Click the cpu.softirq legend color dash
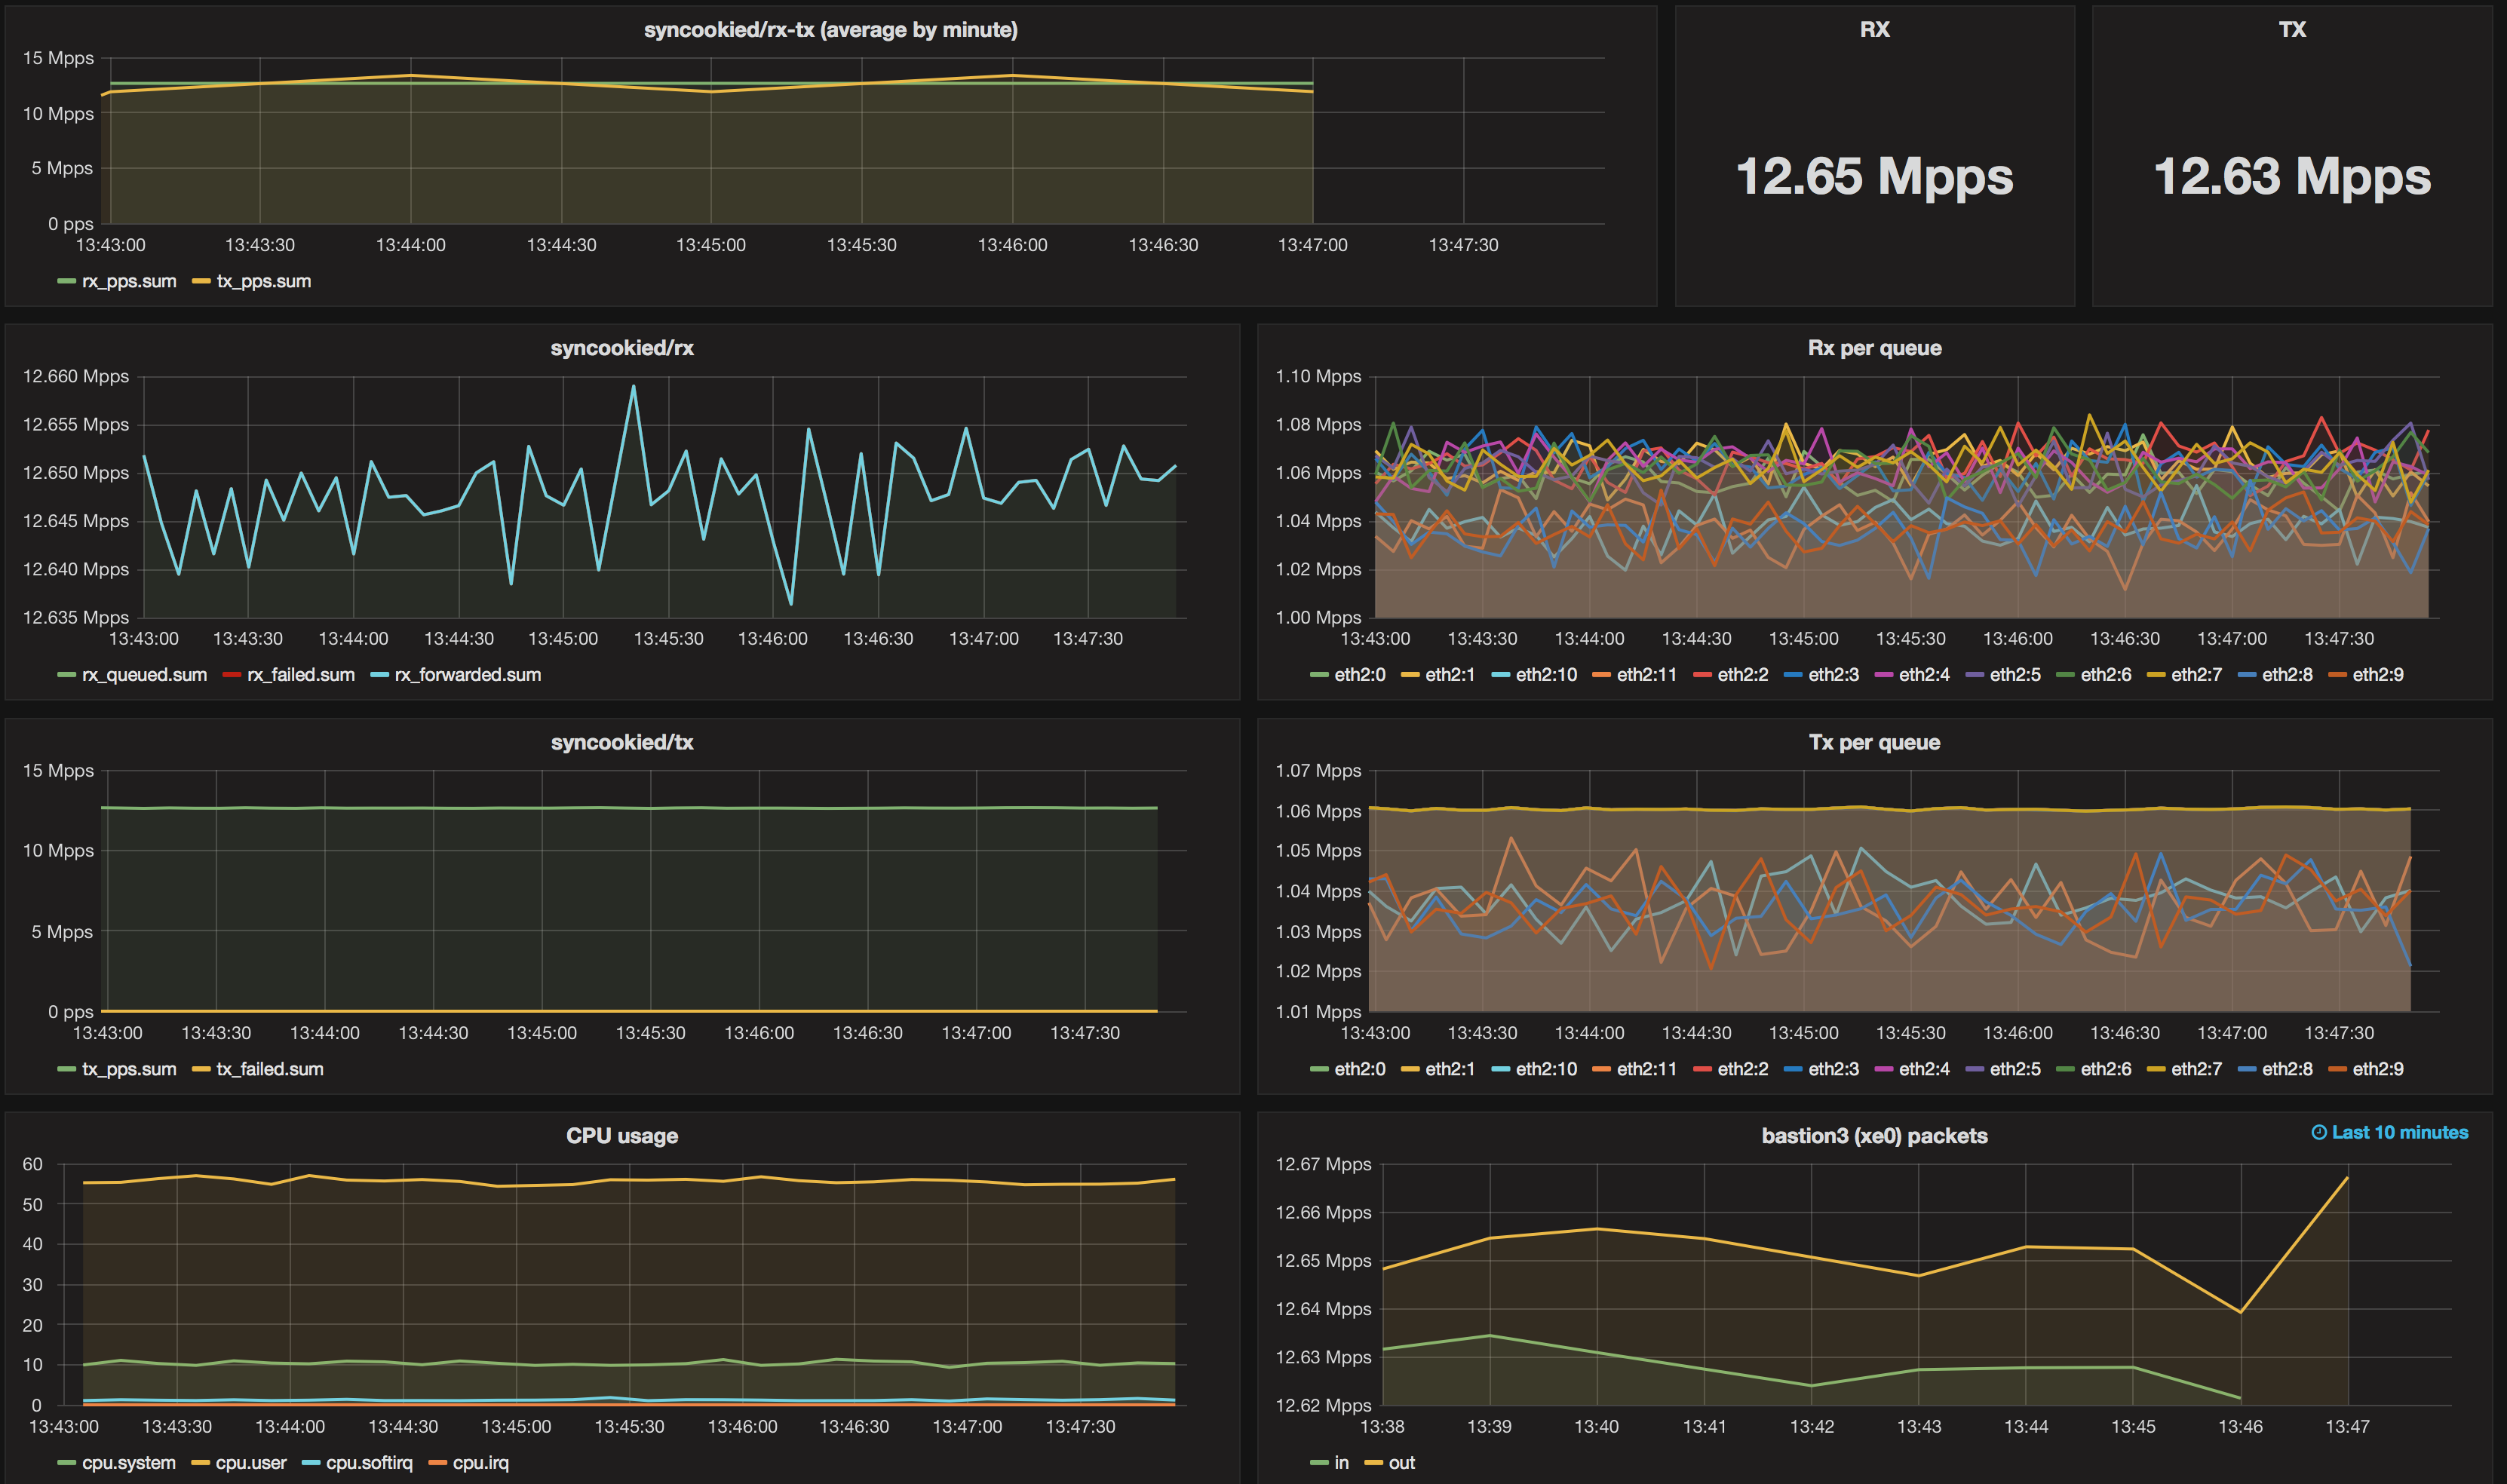The width and height of the screenshot is (2507, 1484). click(x=311, y=1463)
